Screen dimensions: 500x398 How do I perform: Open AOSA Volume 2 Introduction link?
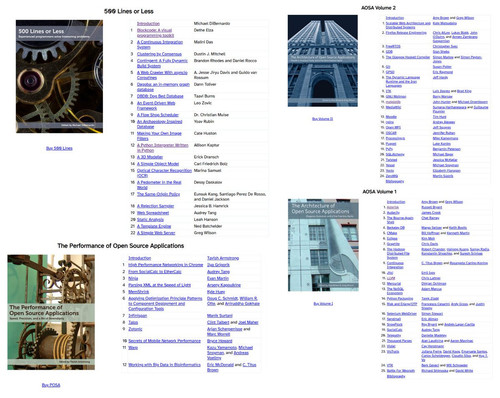pos(395,18)
